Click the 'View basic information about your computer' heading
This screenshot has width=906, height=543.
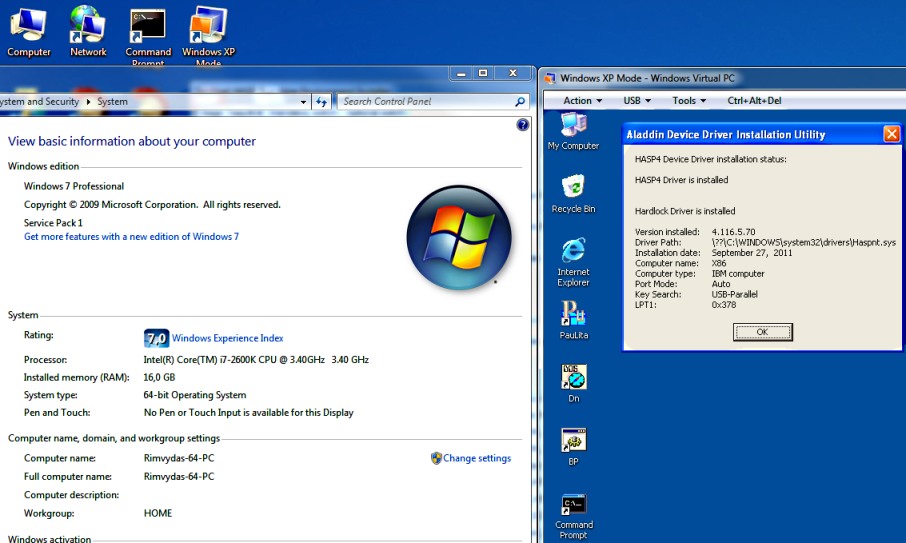[x=132, y=142]
